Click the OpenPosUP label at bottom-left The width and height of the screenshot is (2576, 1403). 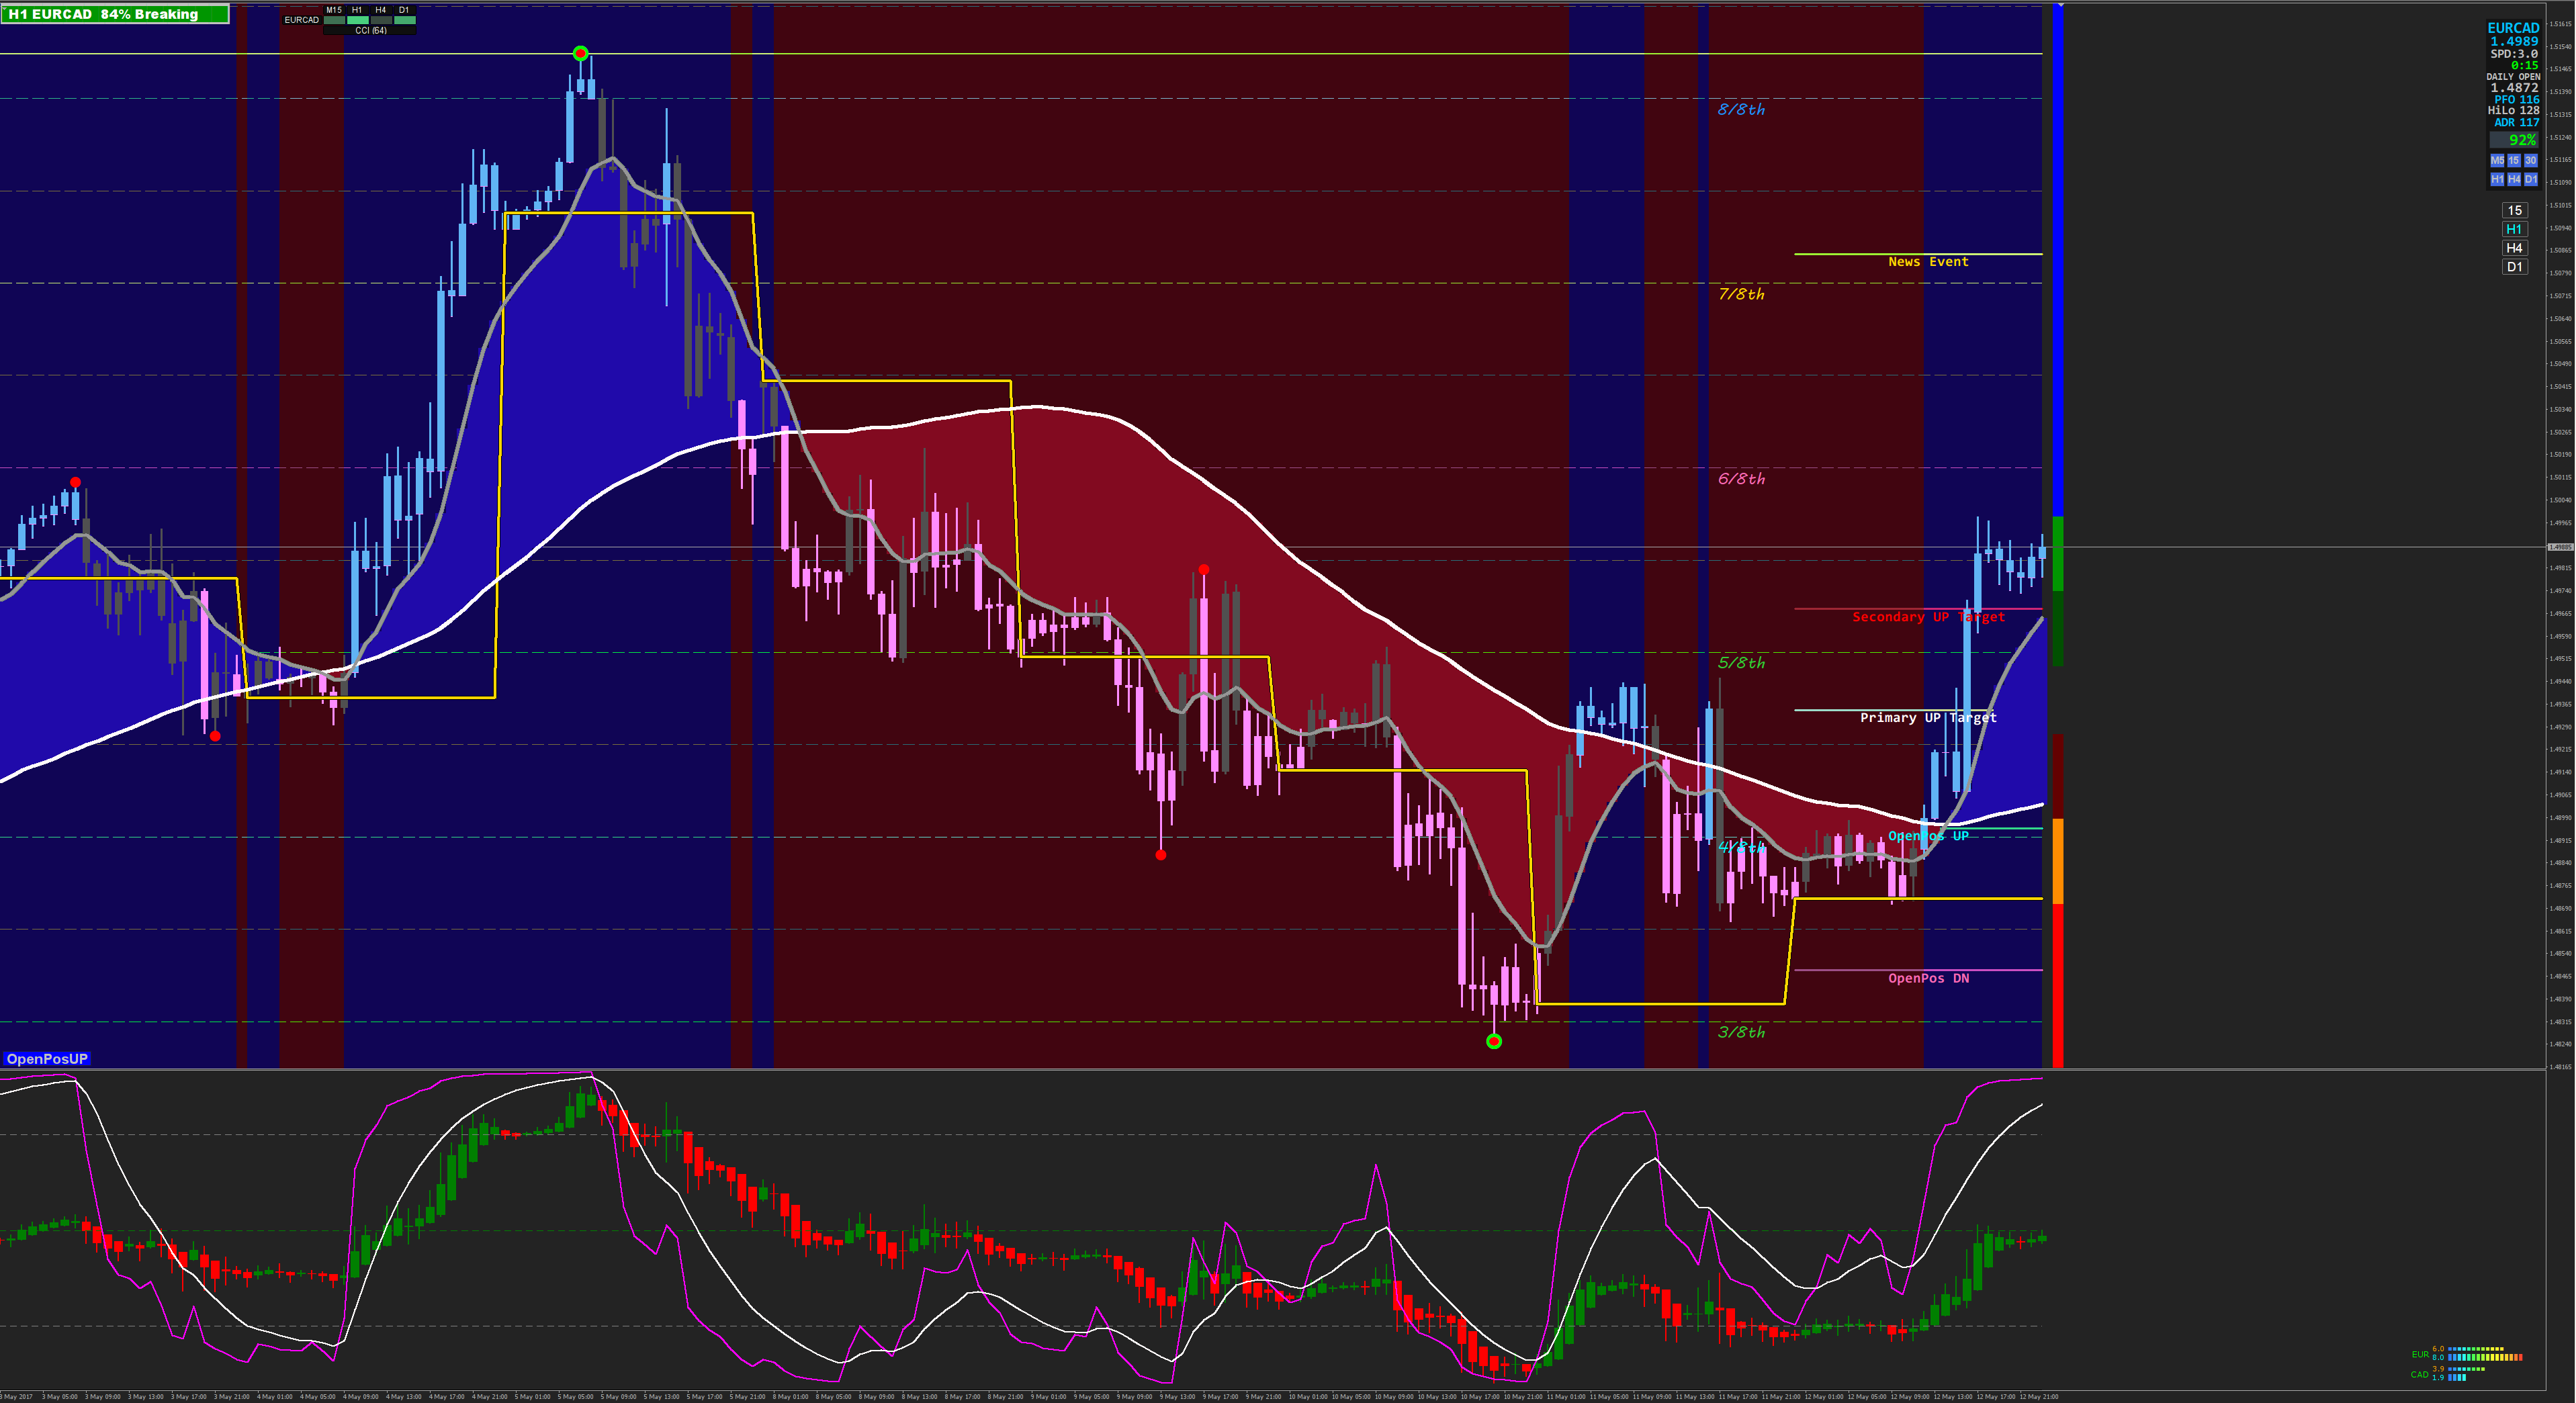(x=47, y=1058)
